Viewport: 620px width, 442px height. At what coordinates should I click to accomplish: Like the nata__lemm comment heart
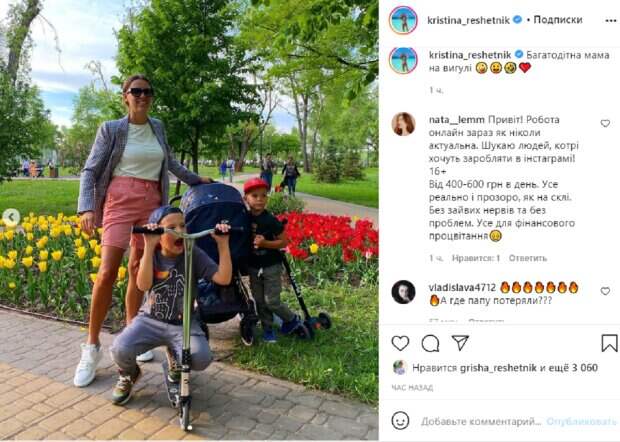point(605,123)
